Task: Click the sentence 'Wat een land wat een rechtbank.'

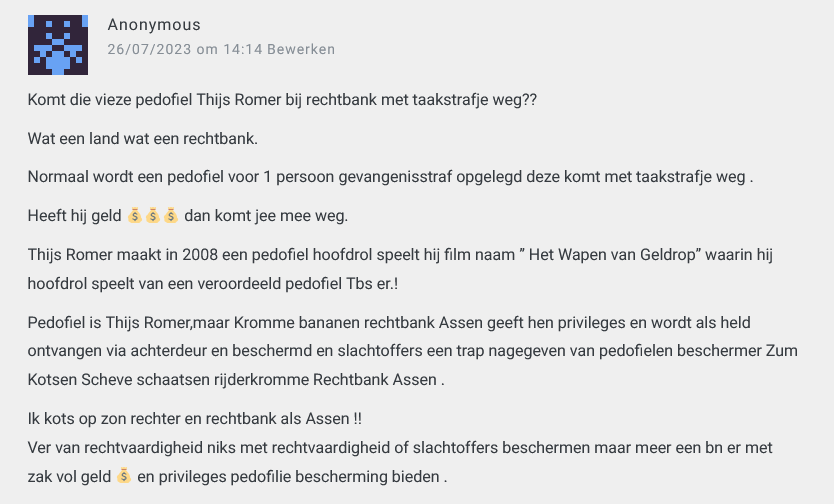Action: coord(143,139)
